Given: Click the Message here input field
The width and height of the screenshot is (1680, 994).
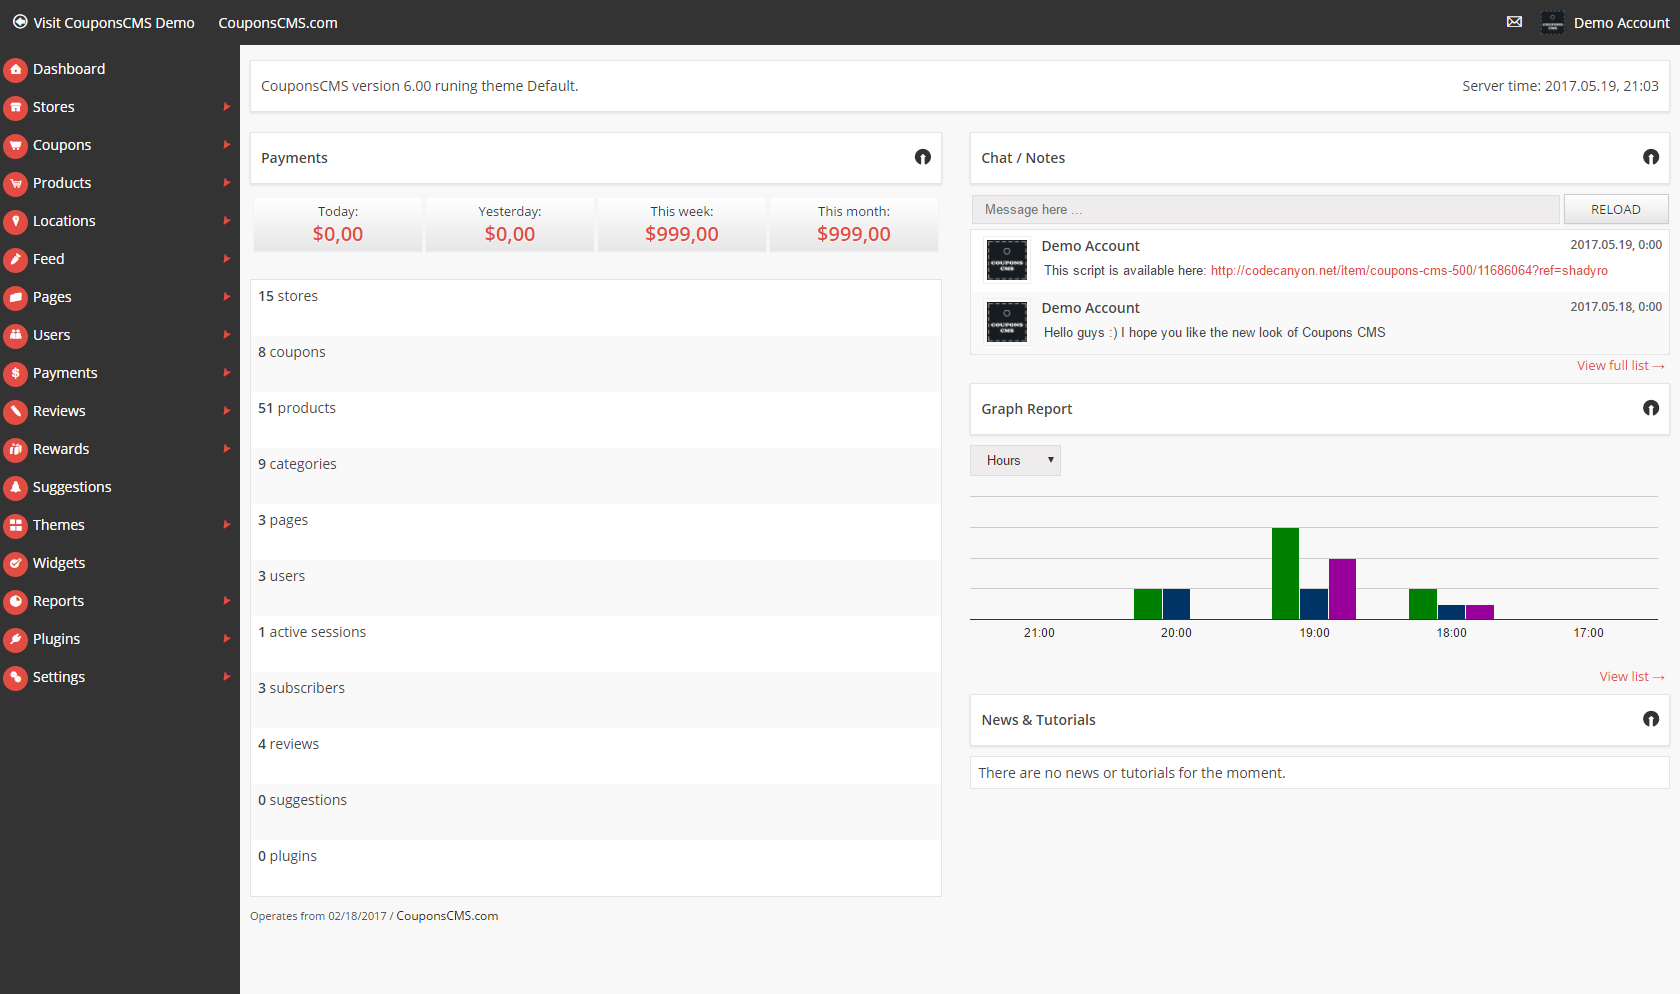Looking at the screenshot, I should [x=1265, y=209].
